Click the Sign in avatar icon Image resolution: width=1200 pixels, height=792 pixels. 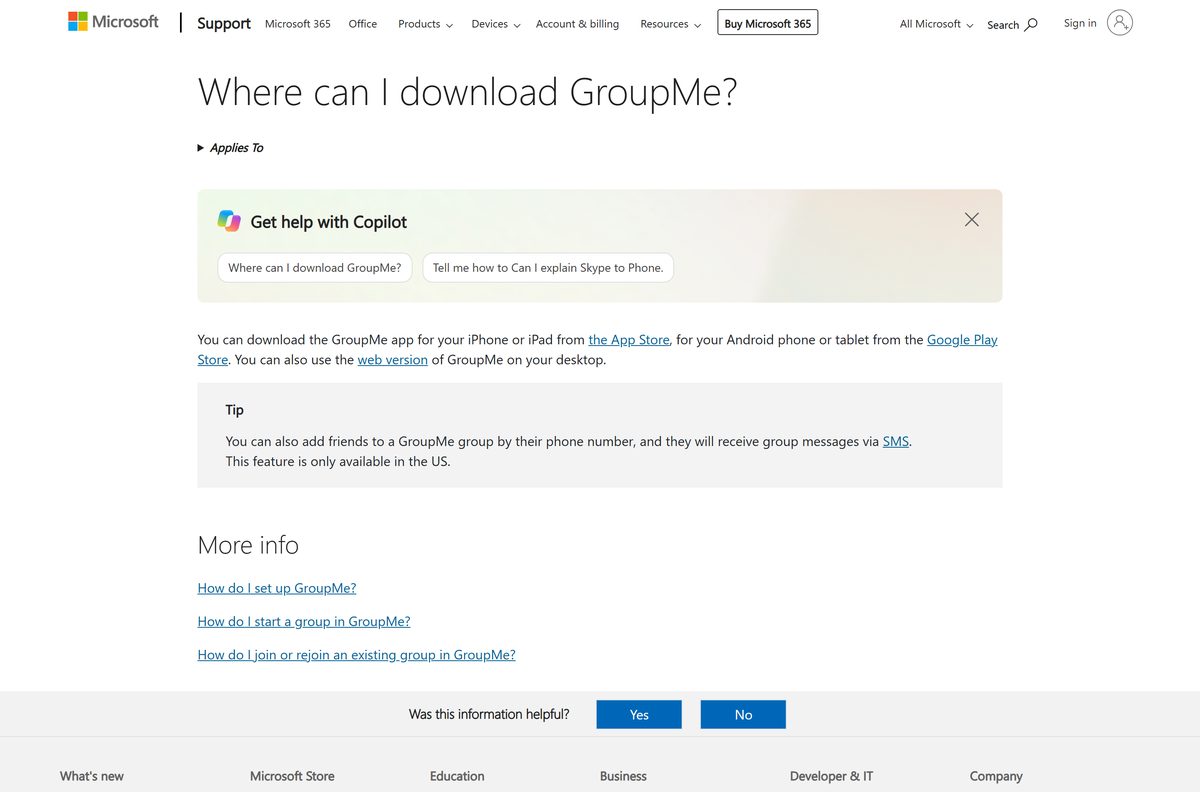point(1120,23)
